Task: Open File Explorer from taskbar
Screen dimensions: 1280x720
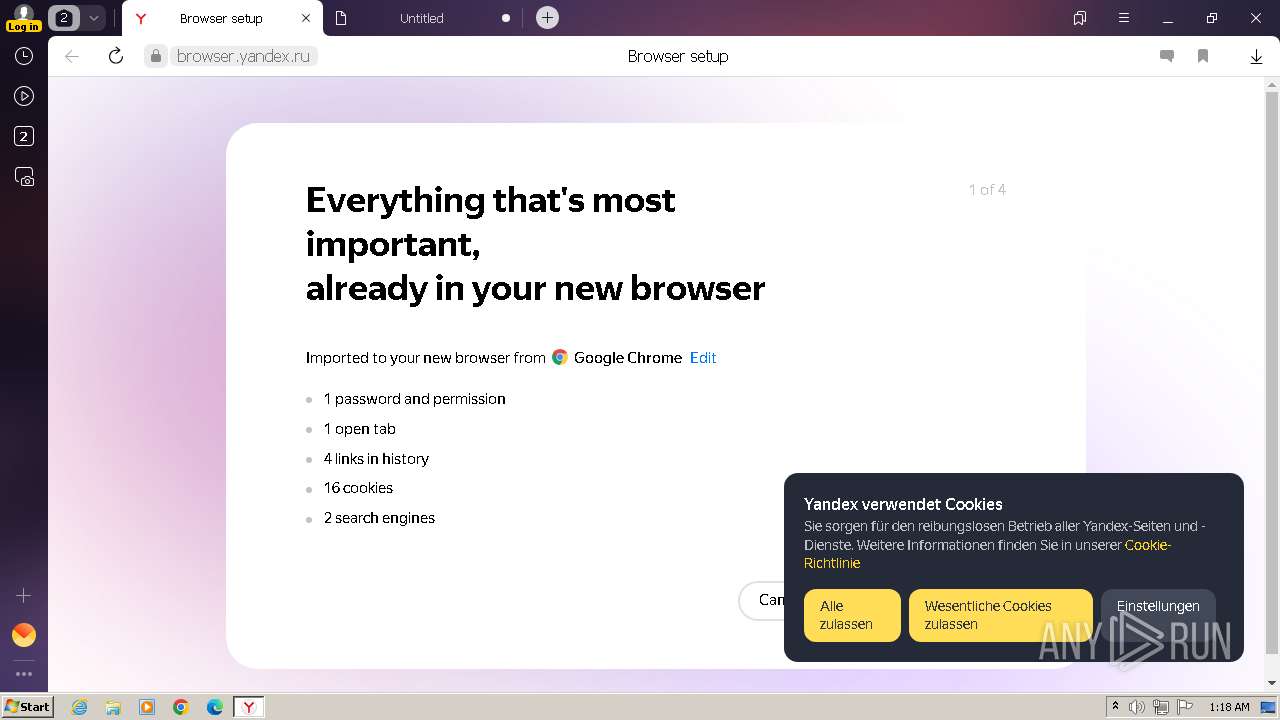Action: pos(113,707)
